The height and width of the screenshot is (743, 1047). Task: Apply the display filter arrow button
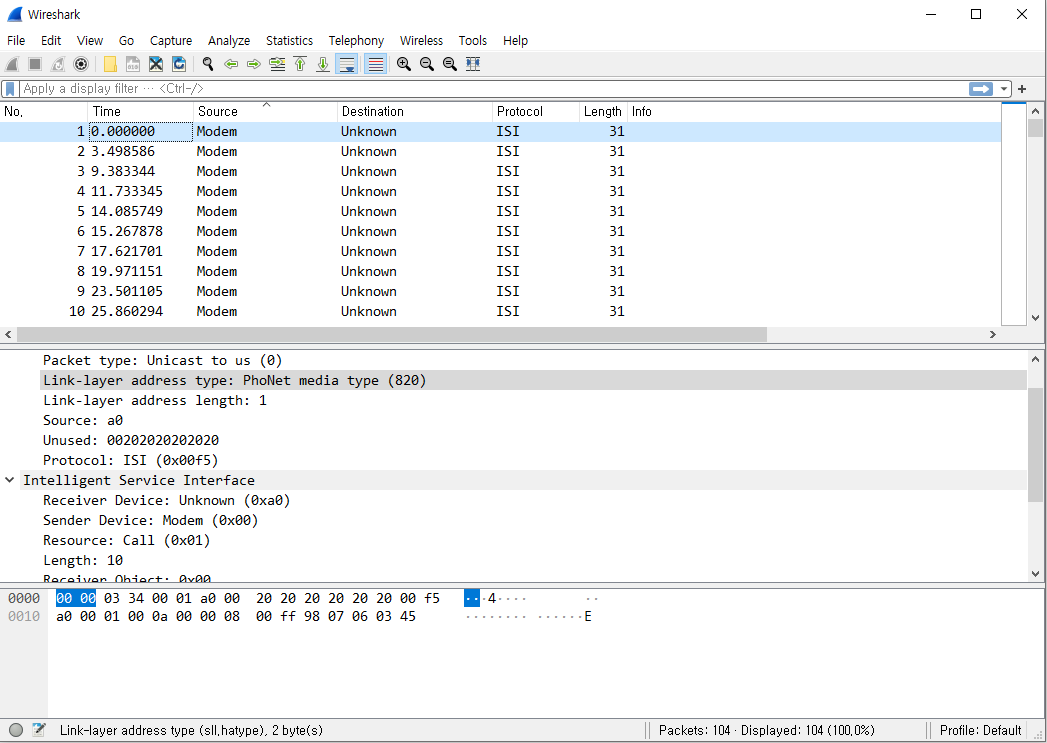tap(981, 89)
